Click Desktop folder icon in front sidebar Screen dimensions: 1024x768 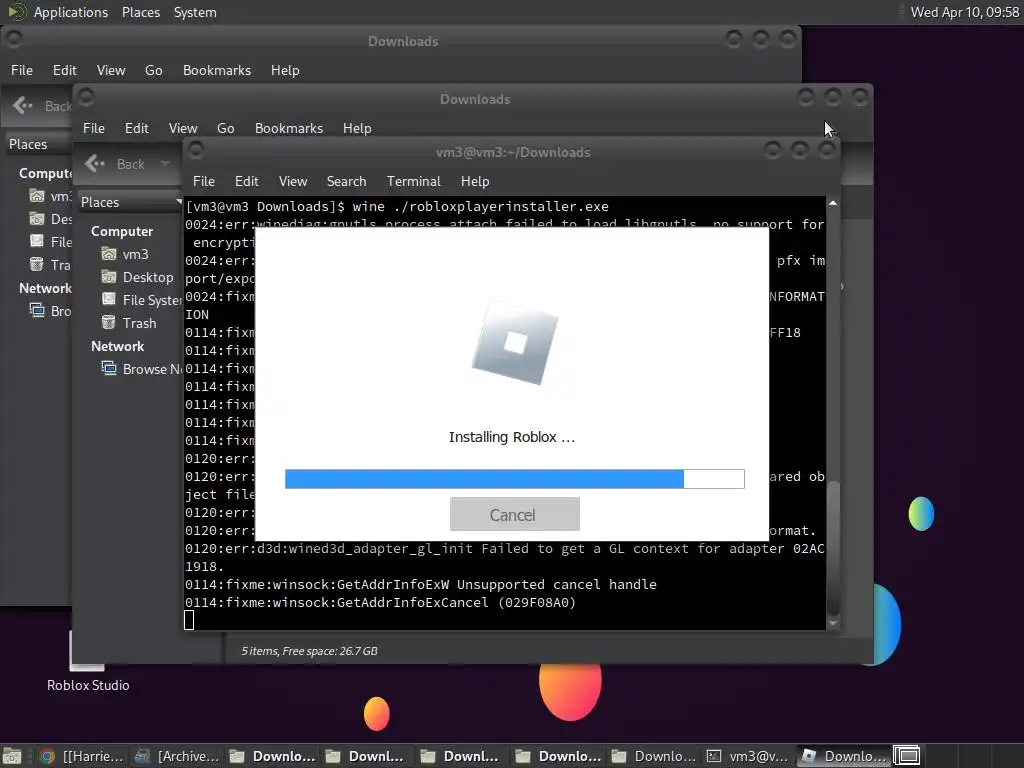pos(108,276)
